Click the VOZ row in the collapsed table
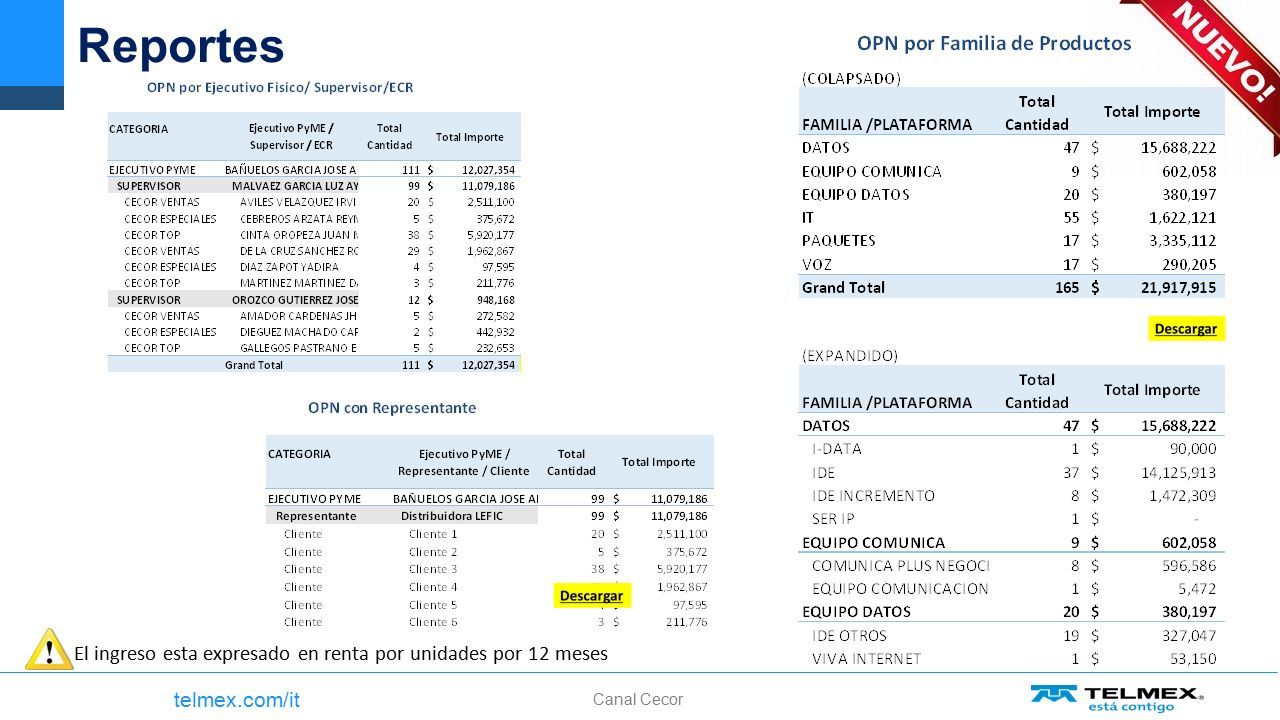This screenshot has width=1280, height=720. point(1011,264)
